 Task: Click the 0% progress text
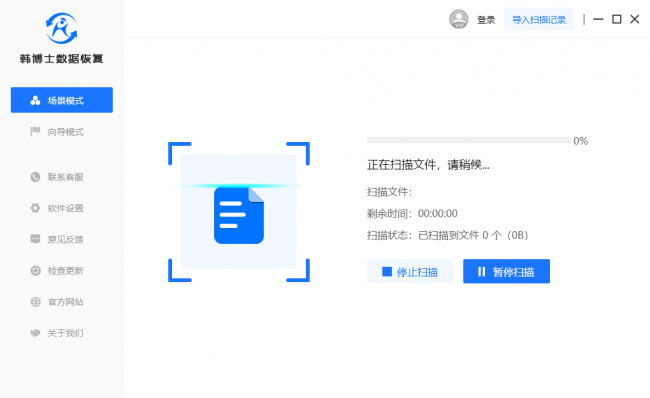point(580,141)
